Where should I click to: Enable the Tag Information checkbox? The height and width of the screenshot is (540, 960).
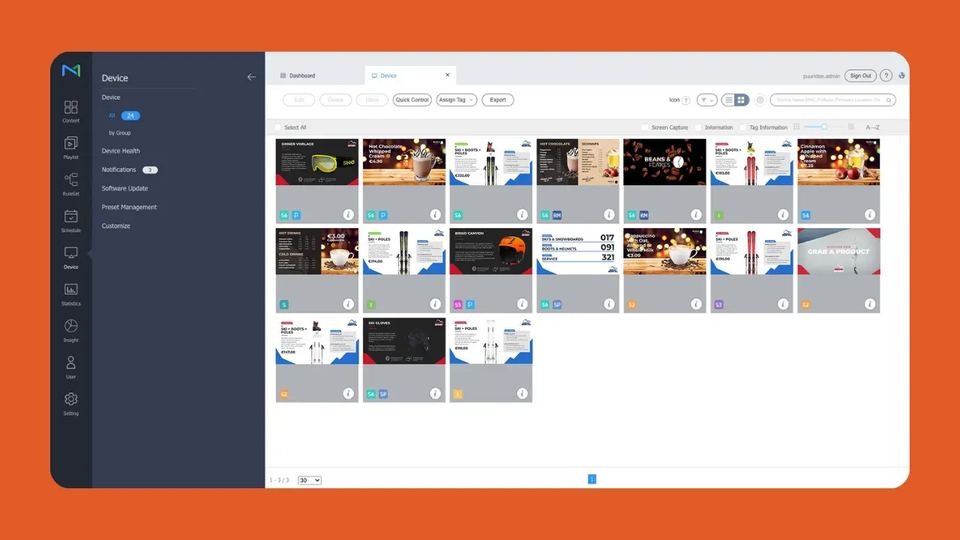[743, 127]
